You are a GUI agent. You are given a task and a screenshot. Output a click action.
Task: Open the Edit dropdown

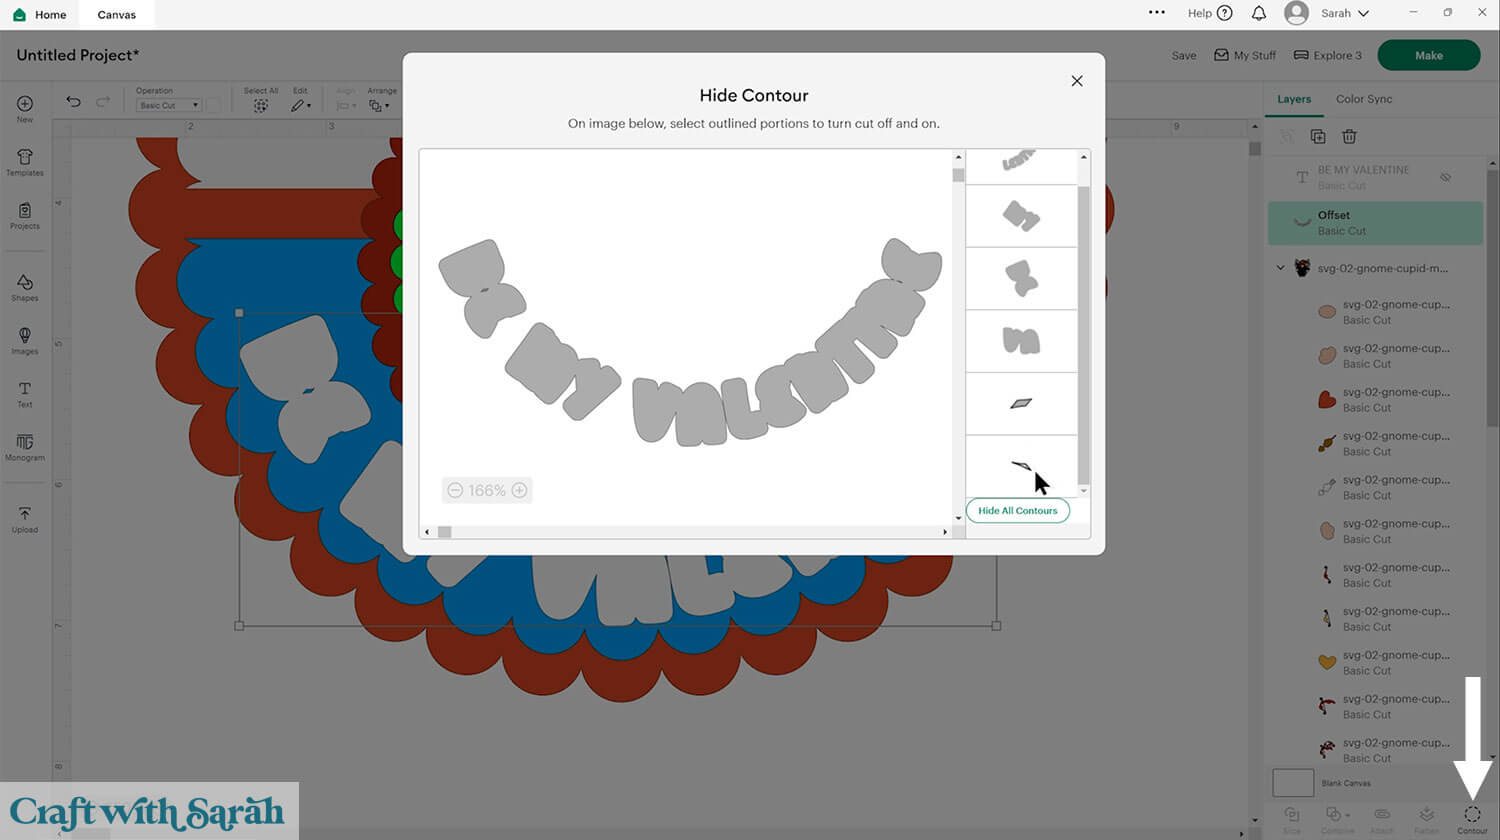coord(300,105)
